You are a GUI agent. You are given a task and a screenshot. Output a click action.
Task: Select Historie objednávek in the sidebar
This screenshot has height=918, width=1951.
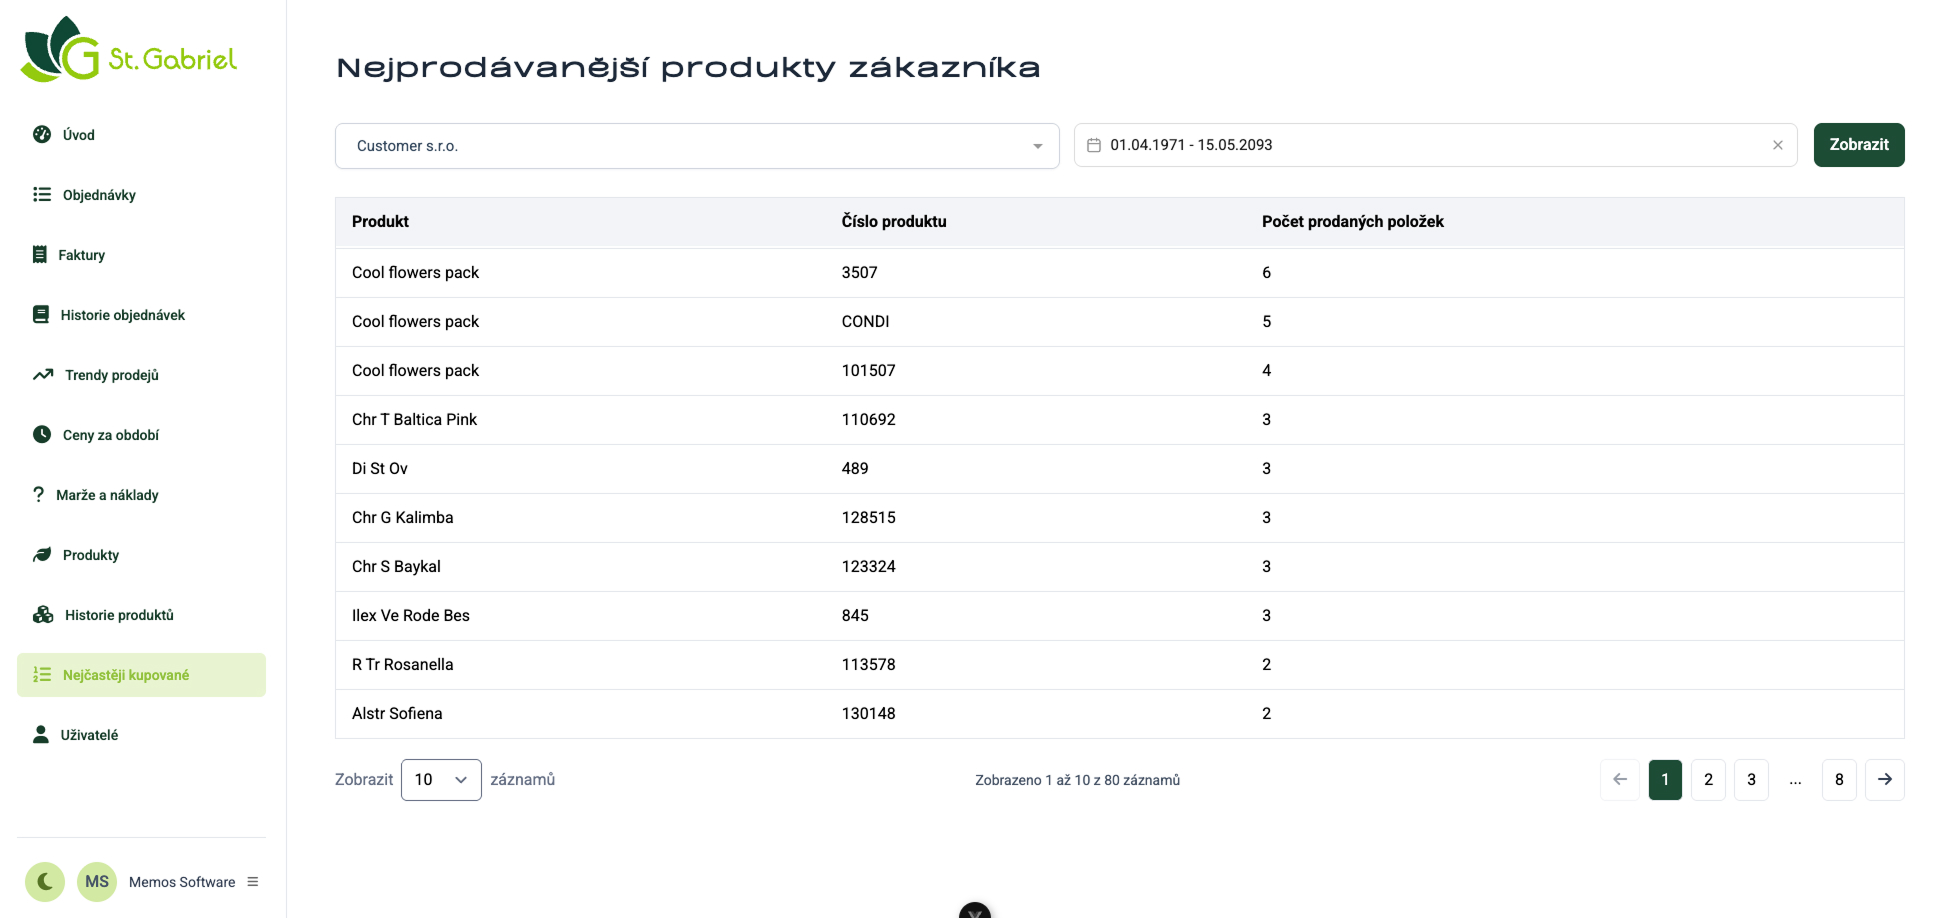[123, 315]
